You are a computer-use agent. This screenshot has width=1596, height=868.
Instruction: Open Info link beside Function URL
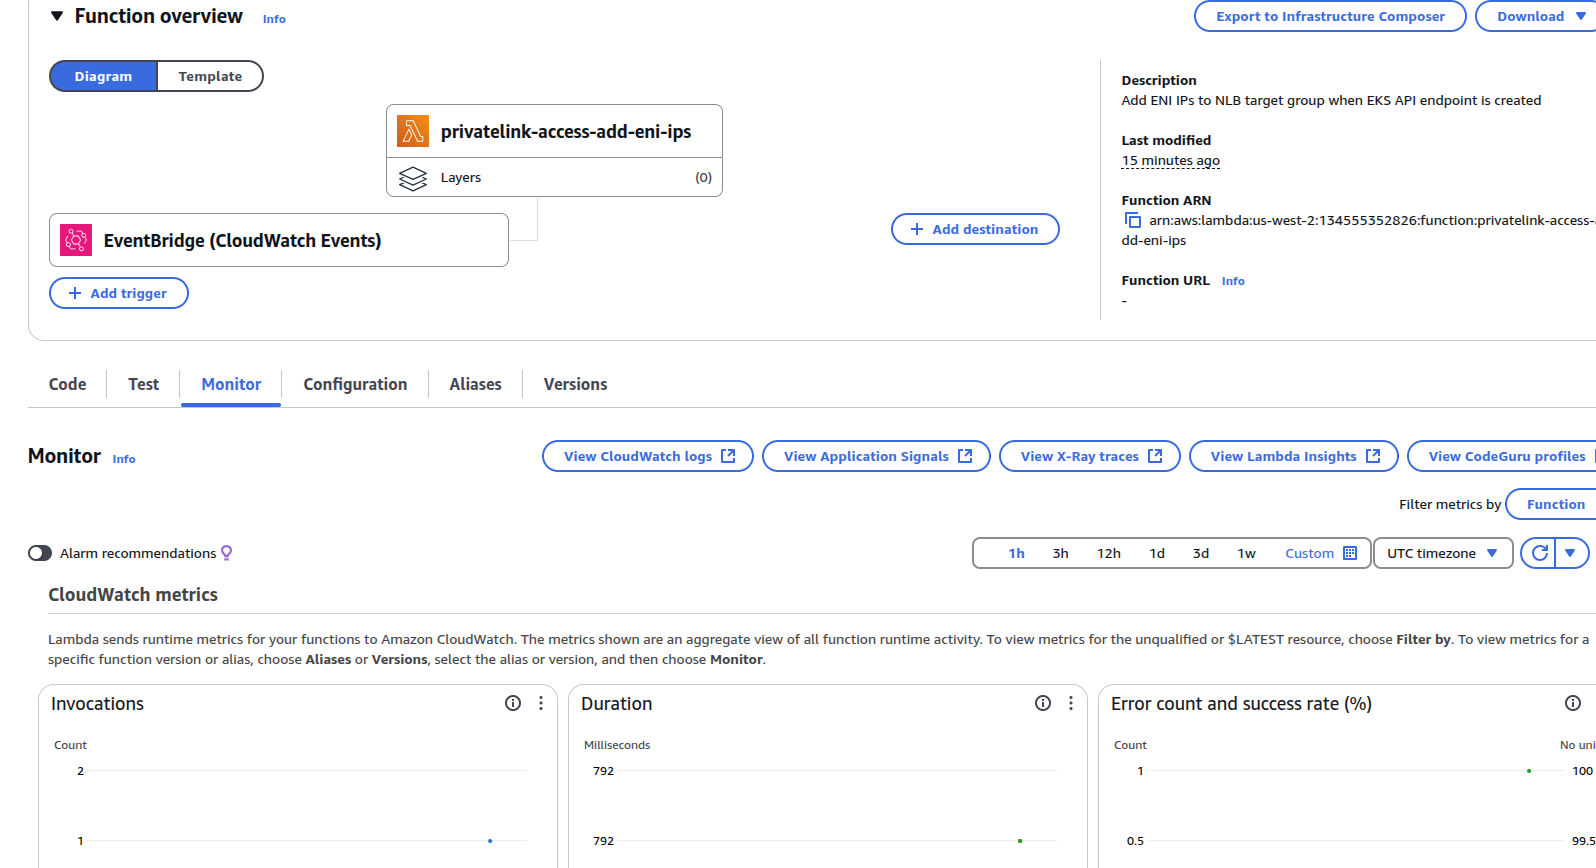pyautogui.click(x=1233, y=281)
